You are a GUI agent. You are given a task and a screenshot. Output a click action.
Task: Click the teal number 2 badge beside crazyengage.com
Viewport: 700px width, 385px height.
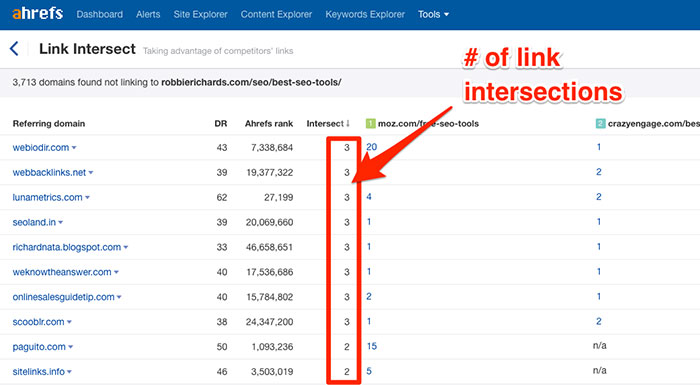coord(600,123)
